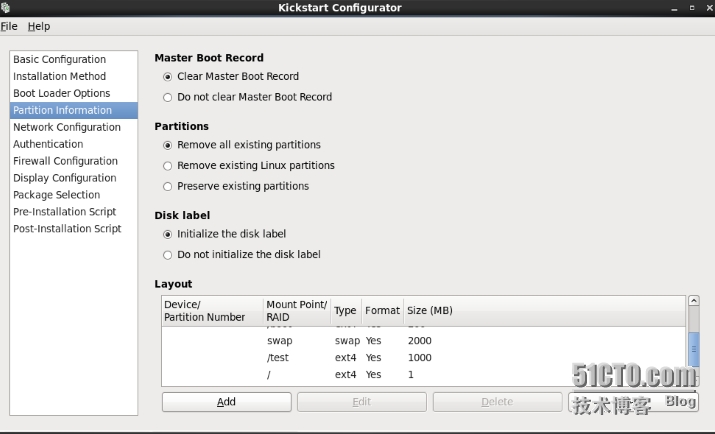
Task: Open the Help menu
Action: (39, 26)
